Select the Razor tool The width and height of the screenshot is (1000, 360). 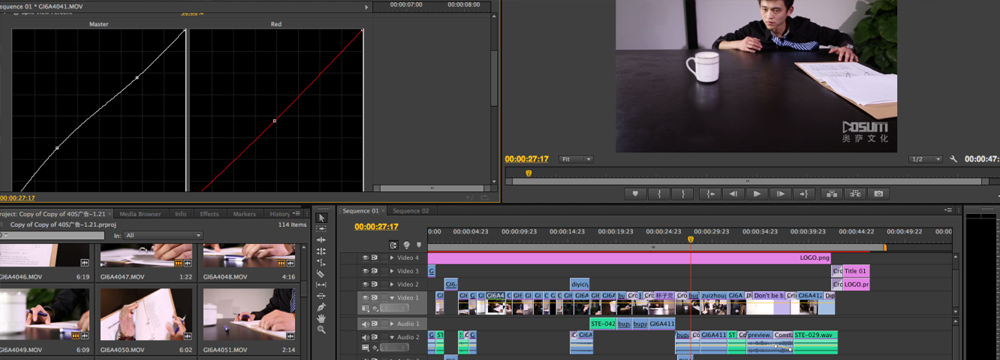[x=321, y=273]
